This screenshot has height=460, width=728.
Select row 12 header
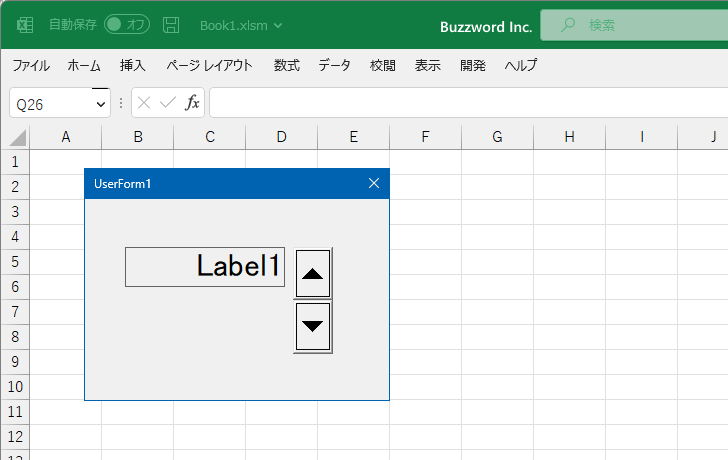click(15, 437)
